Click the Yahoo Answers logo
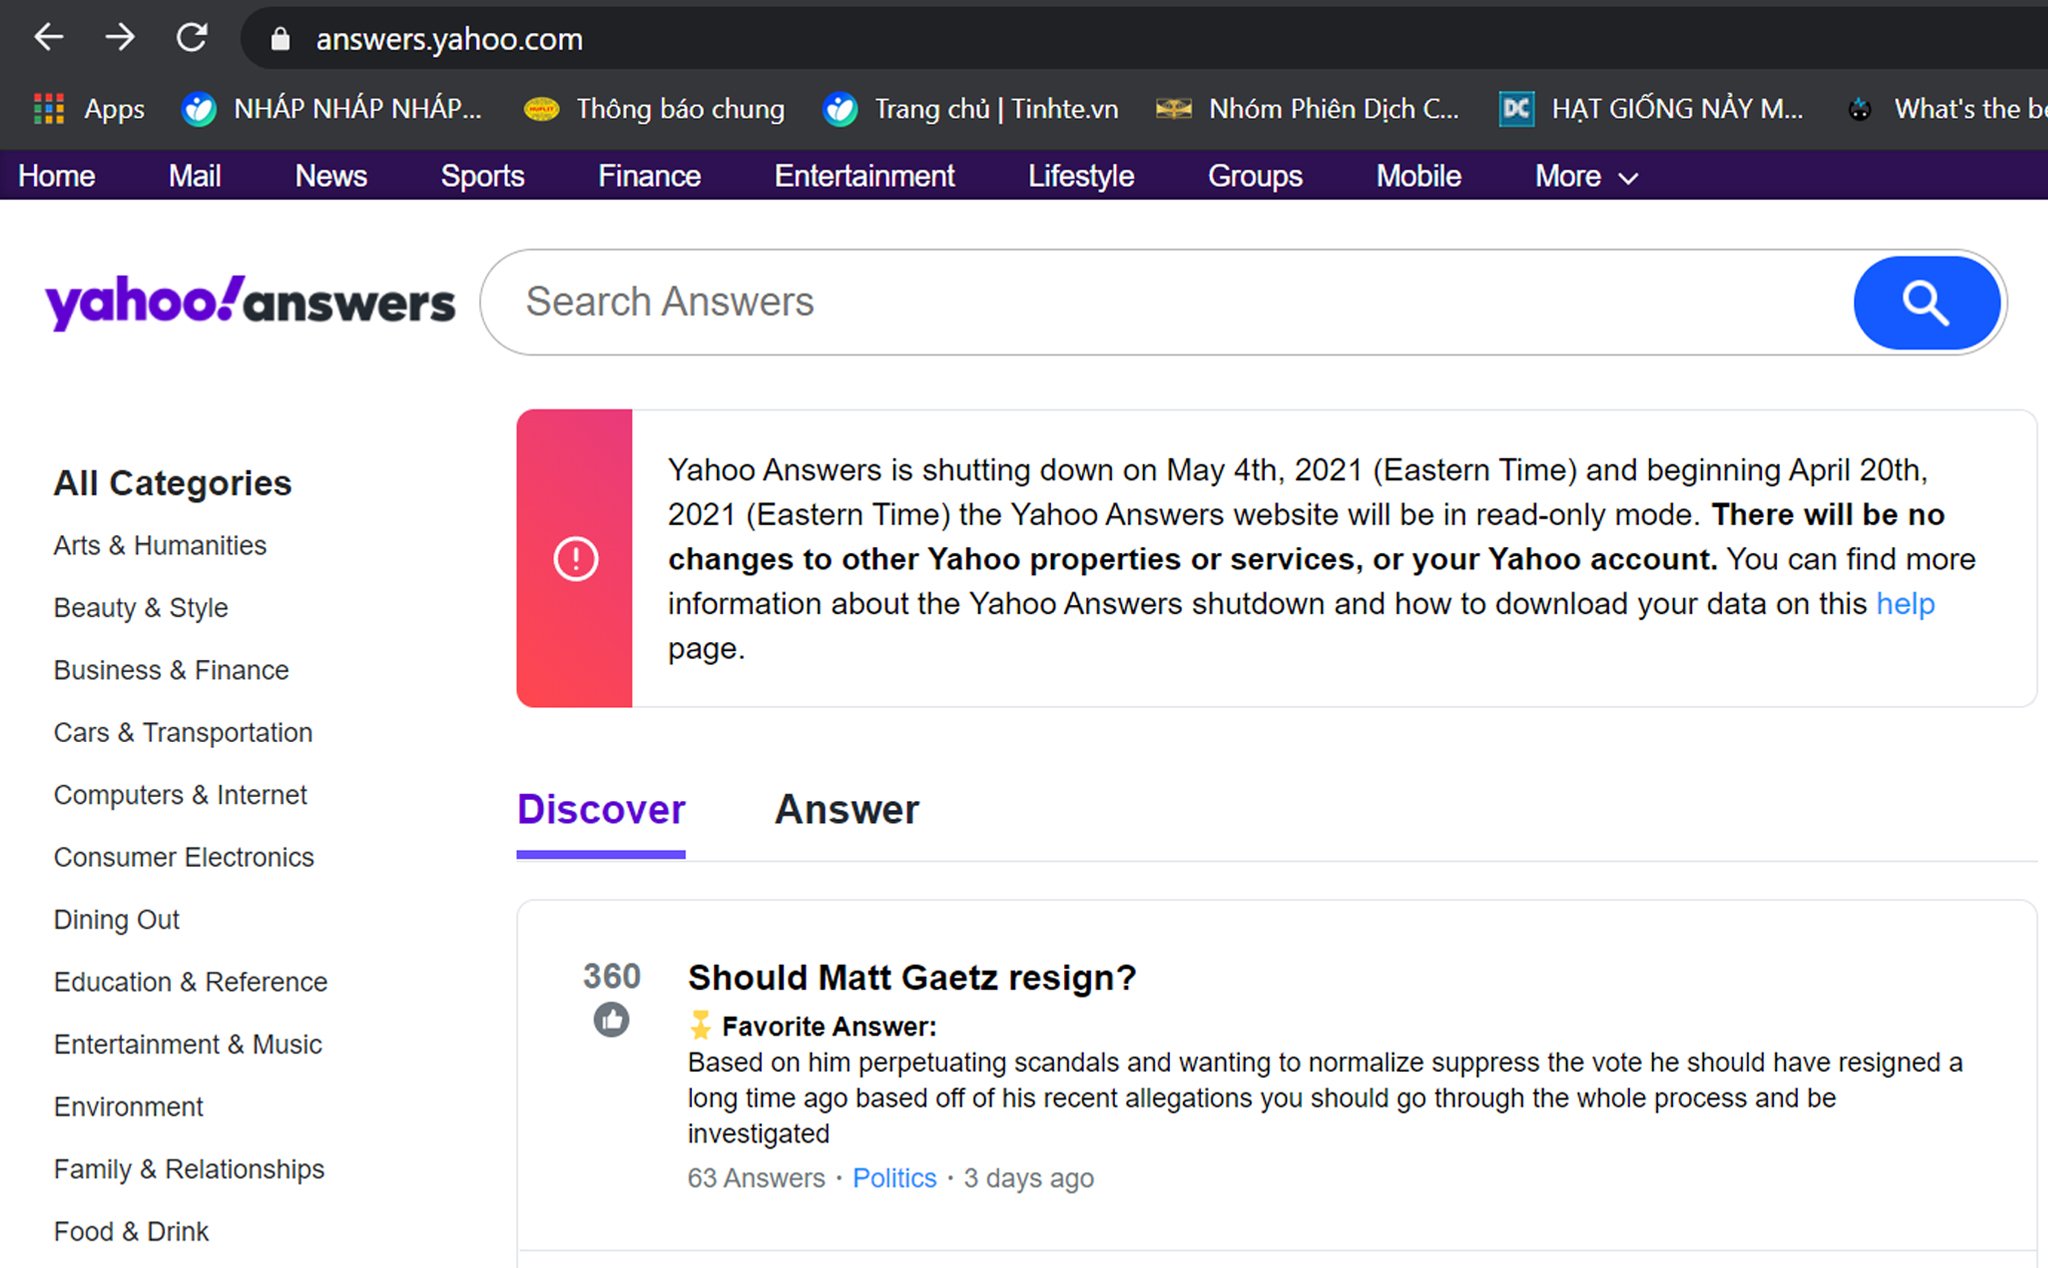Image resolution: width=2048 pixels, height=1268 pixels. tap(248, 301)
